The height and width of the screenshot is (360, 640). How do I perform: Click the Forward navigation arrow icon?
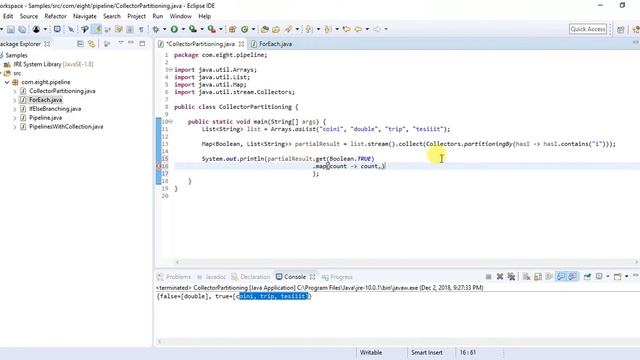point(377,29)
